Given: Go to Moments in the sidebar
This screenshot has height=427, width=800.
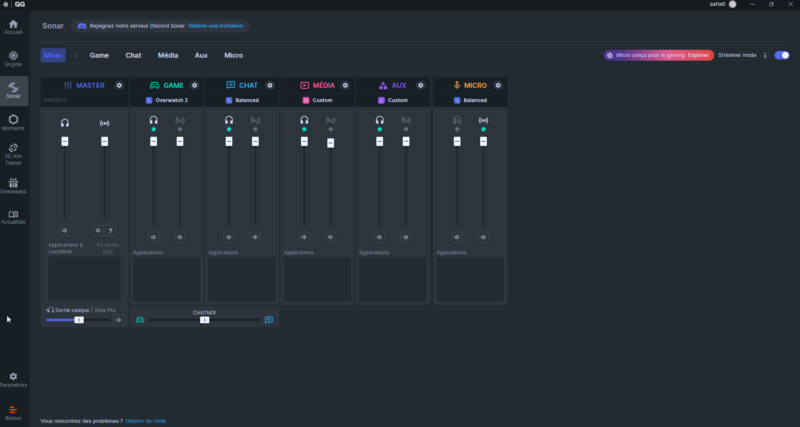Looking at the screenshot, I should click(x=13, y=122).
